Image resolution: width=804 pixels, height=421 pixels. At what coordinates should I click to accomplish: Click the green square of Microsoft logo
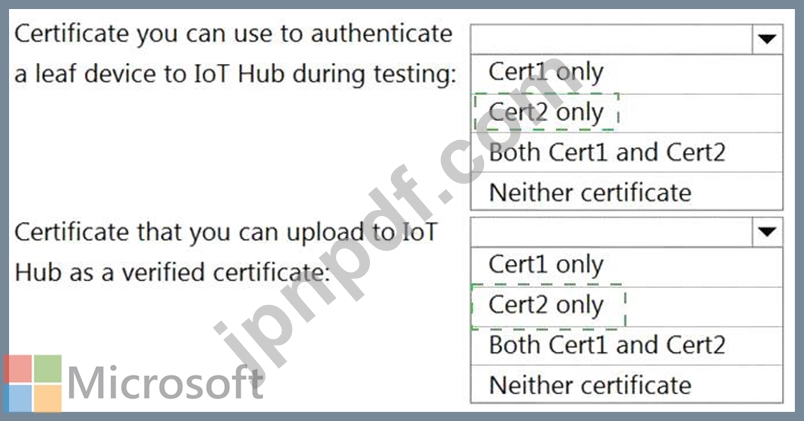point(48,369)
